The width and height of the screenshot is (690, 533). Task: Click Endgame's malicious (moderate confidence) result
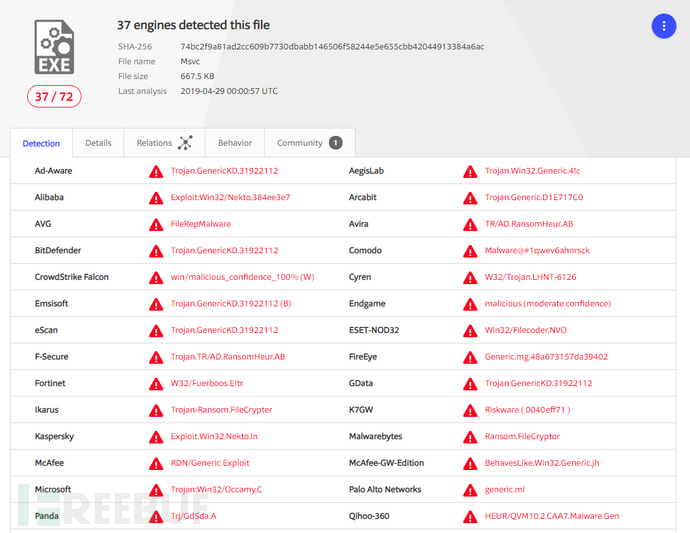coord(548,303)
